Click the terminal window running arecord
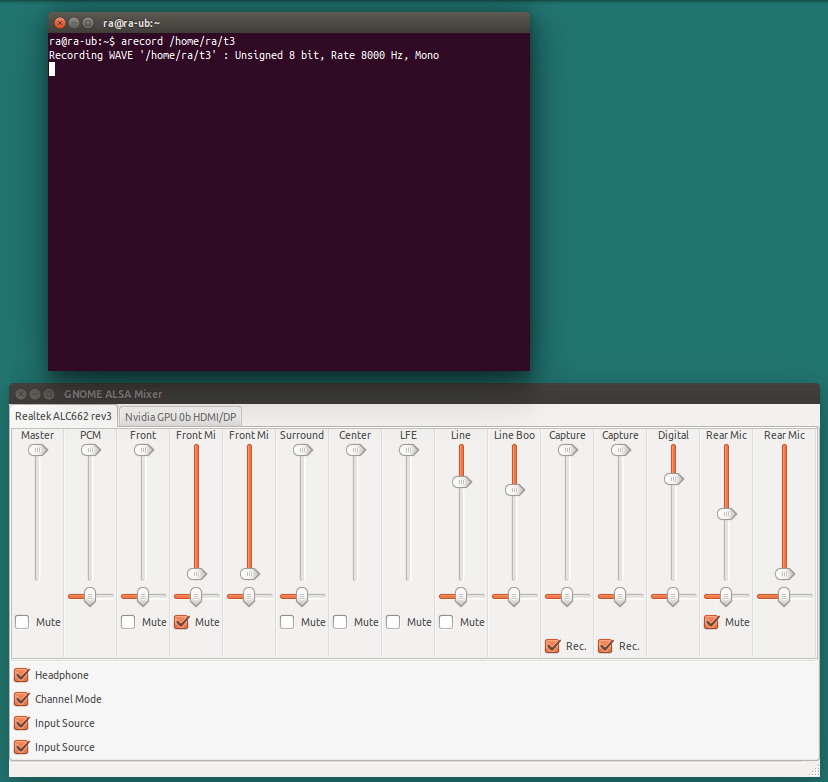The width and height of the screenshot is (828, 782). pyautogui.click(x=288, y=200)
